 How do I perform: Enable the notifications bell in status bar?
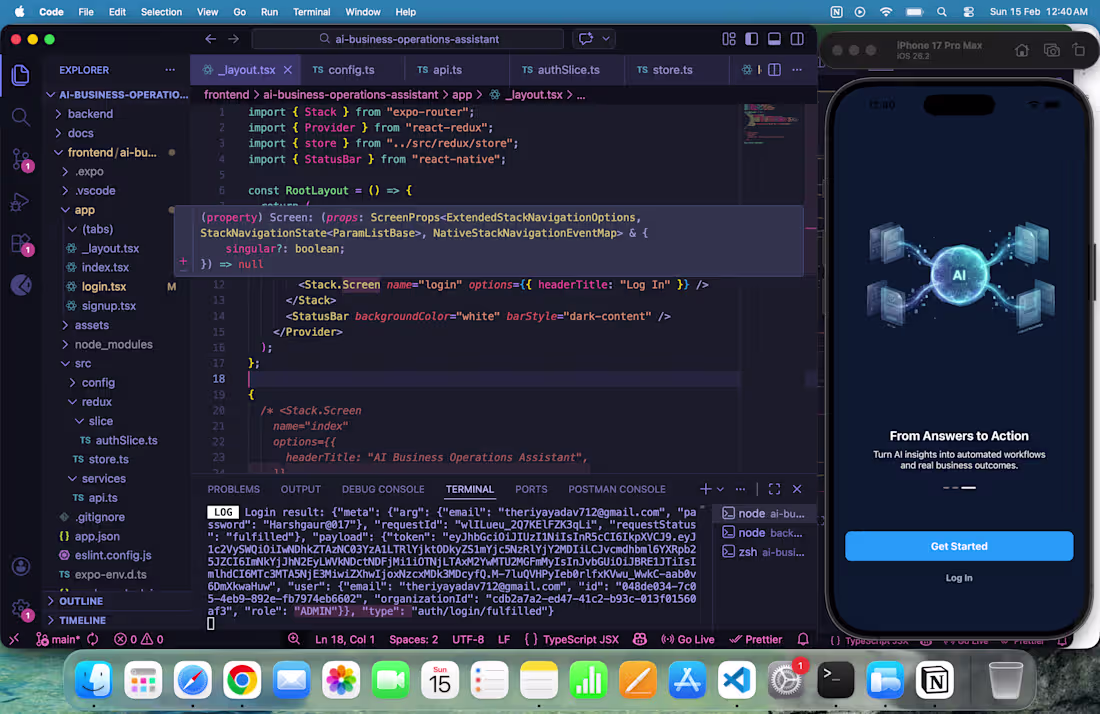[801, 638]
